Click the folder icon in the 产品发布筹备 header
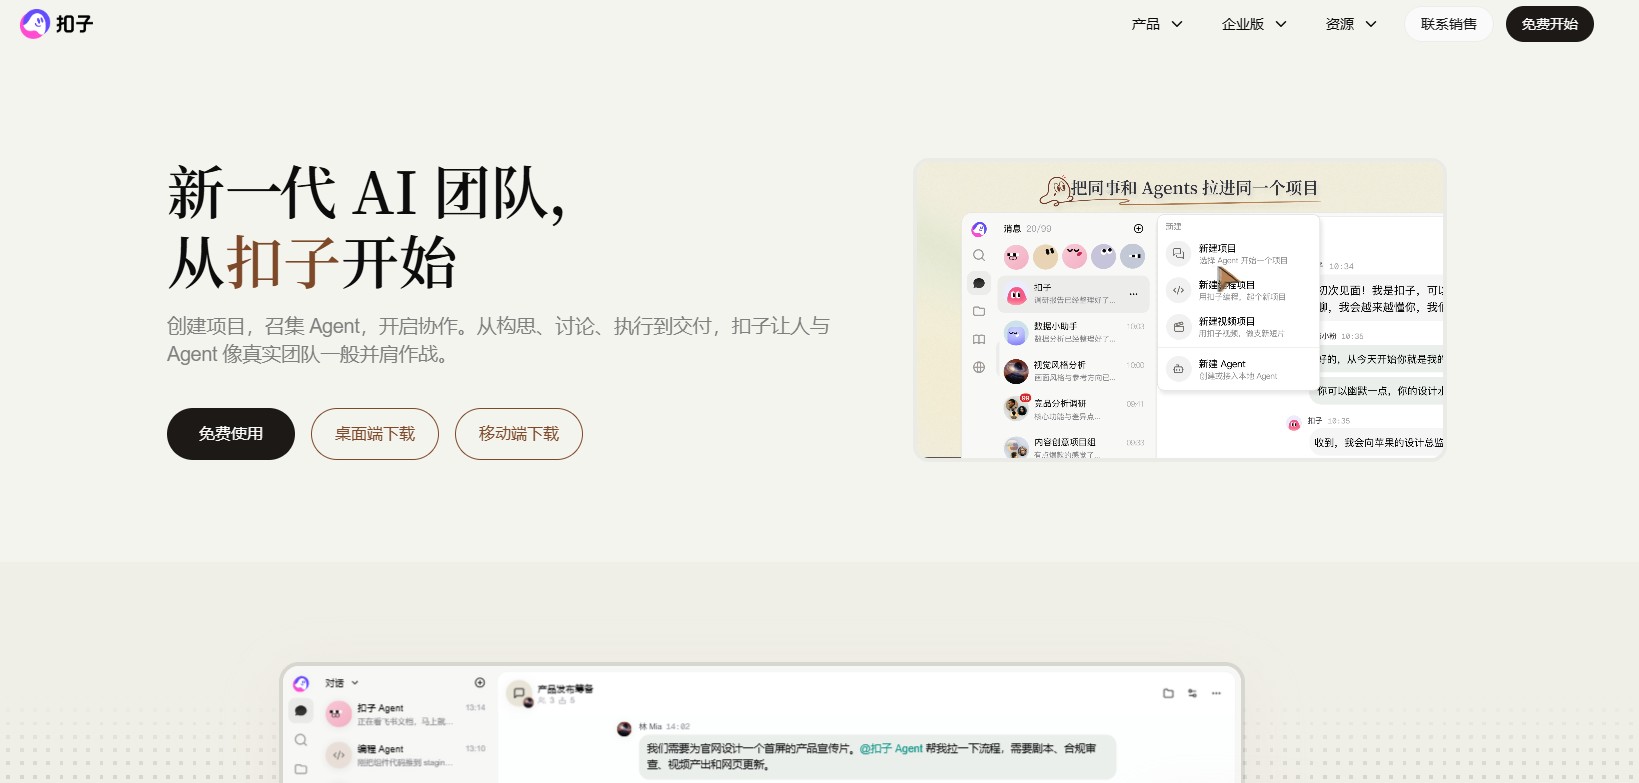Screen dimensions: 1639x783 click(1168, 693)
